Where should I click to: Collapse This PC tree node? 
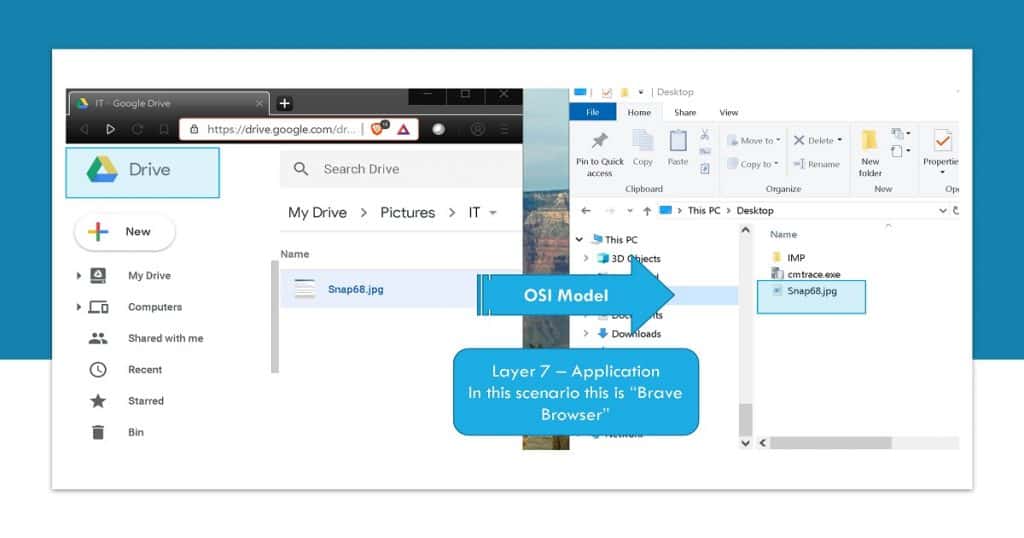pyautogui.click(x=579, y=240)
